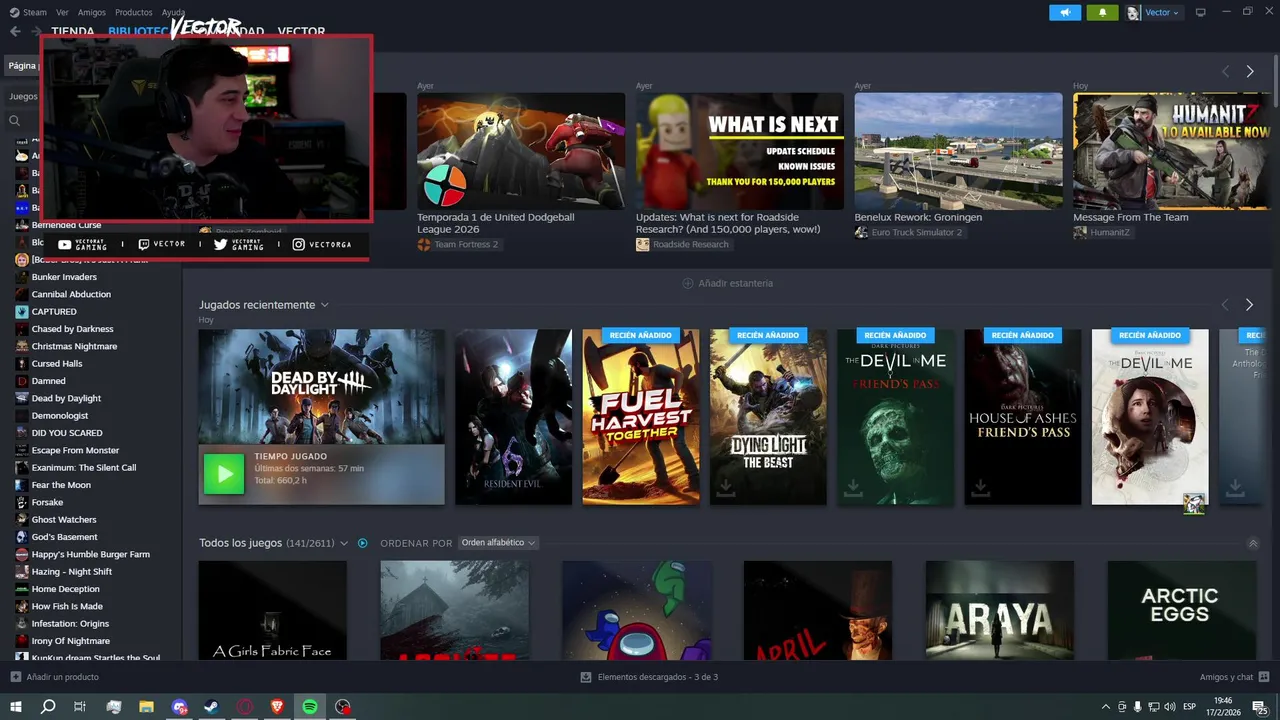Click the Roadside Research small game icon

[x=643, y=244]
